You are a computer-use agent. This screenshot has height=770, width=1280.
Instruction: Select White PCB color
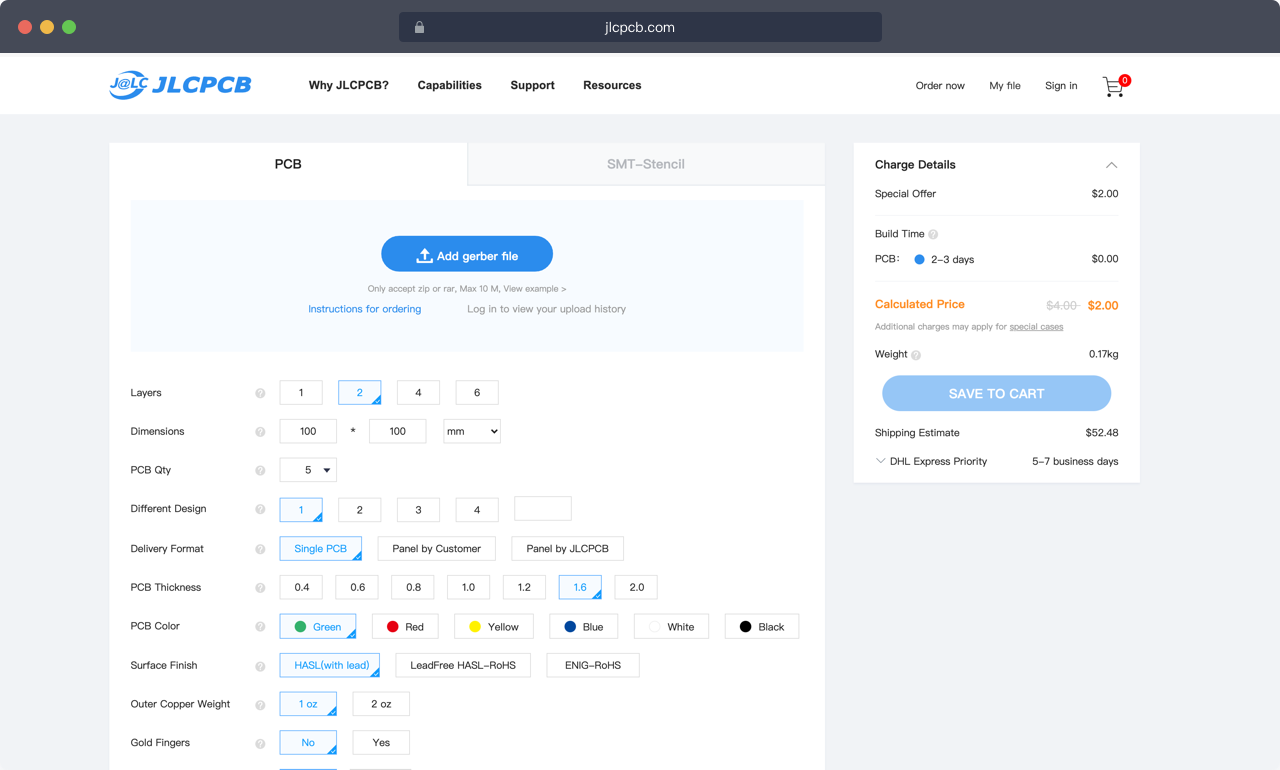point(671,626)
